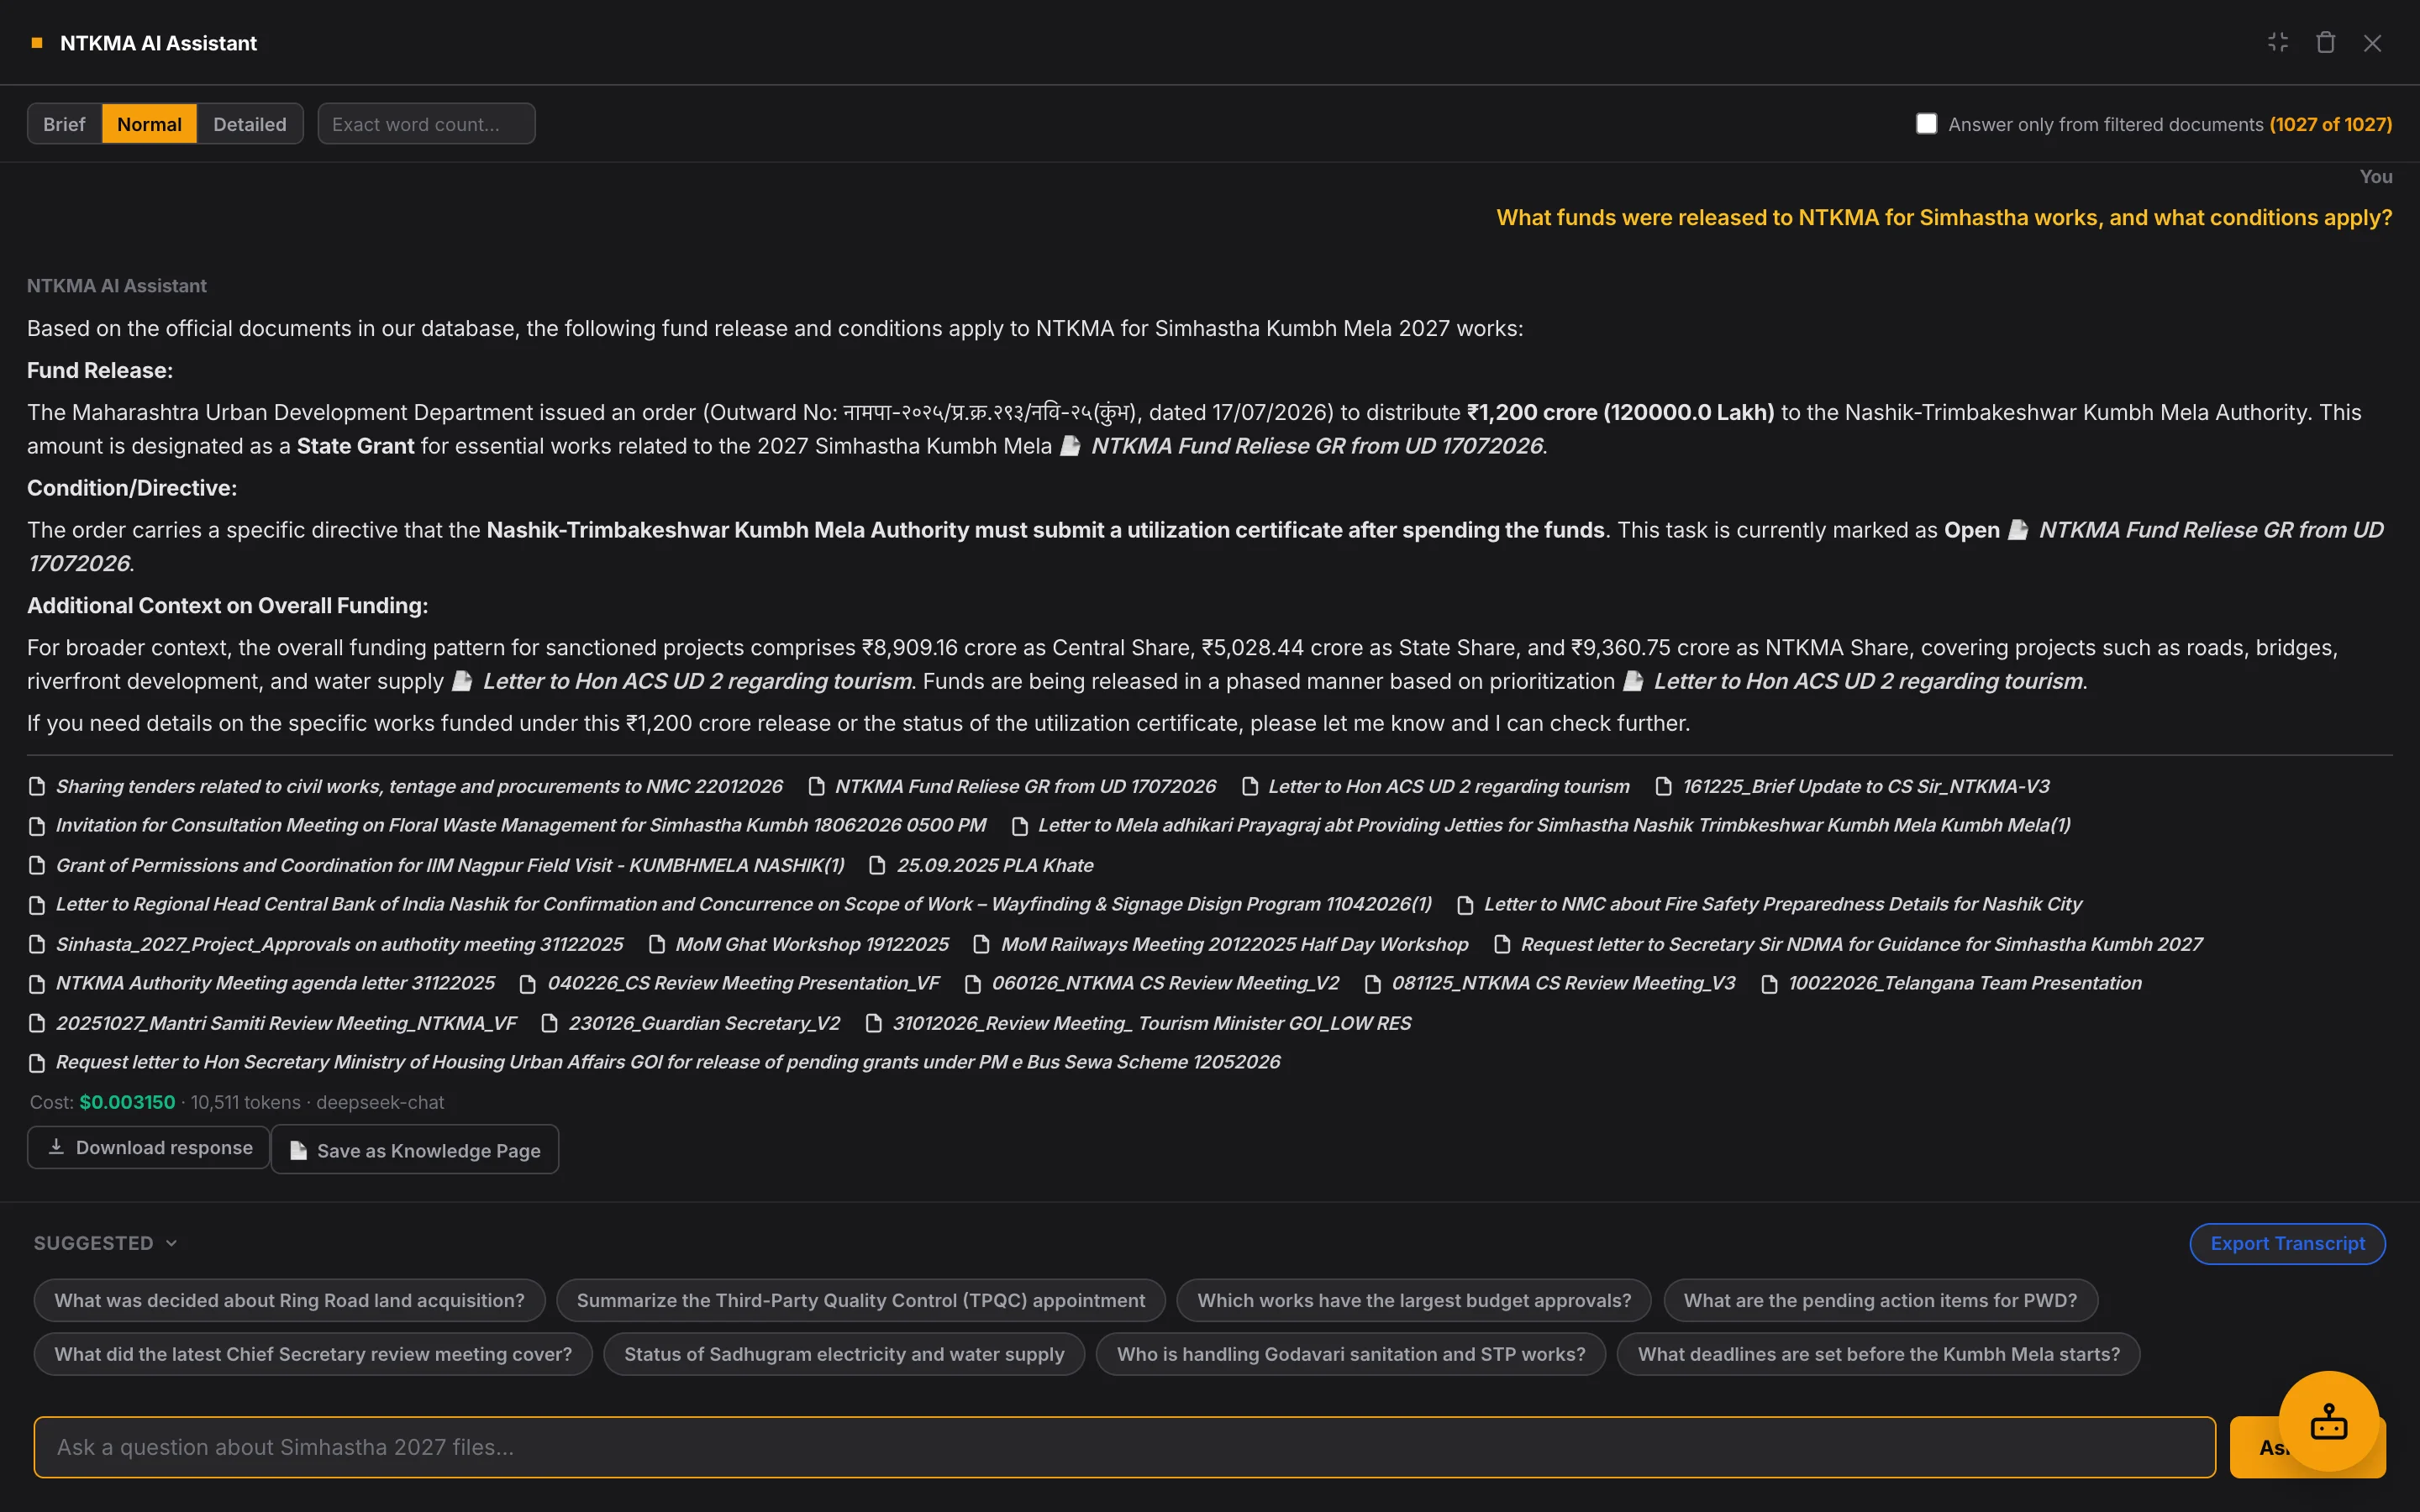Click Save as Knowledge Page button

[415, 1150]
